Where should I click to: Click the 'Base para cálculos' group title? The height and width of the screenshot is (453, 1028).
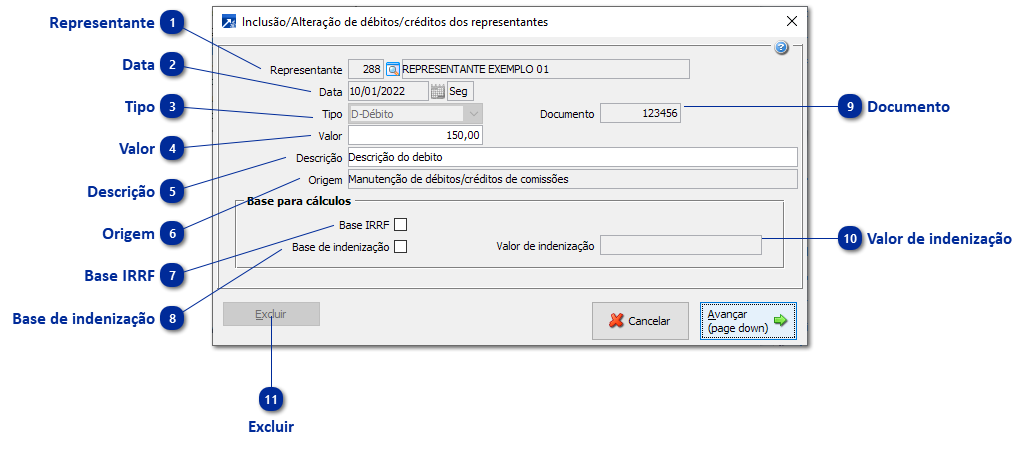[x=299, y=201]
